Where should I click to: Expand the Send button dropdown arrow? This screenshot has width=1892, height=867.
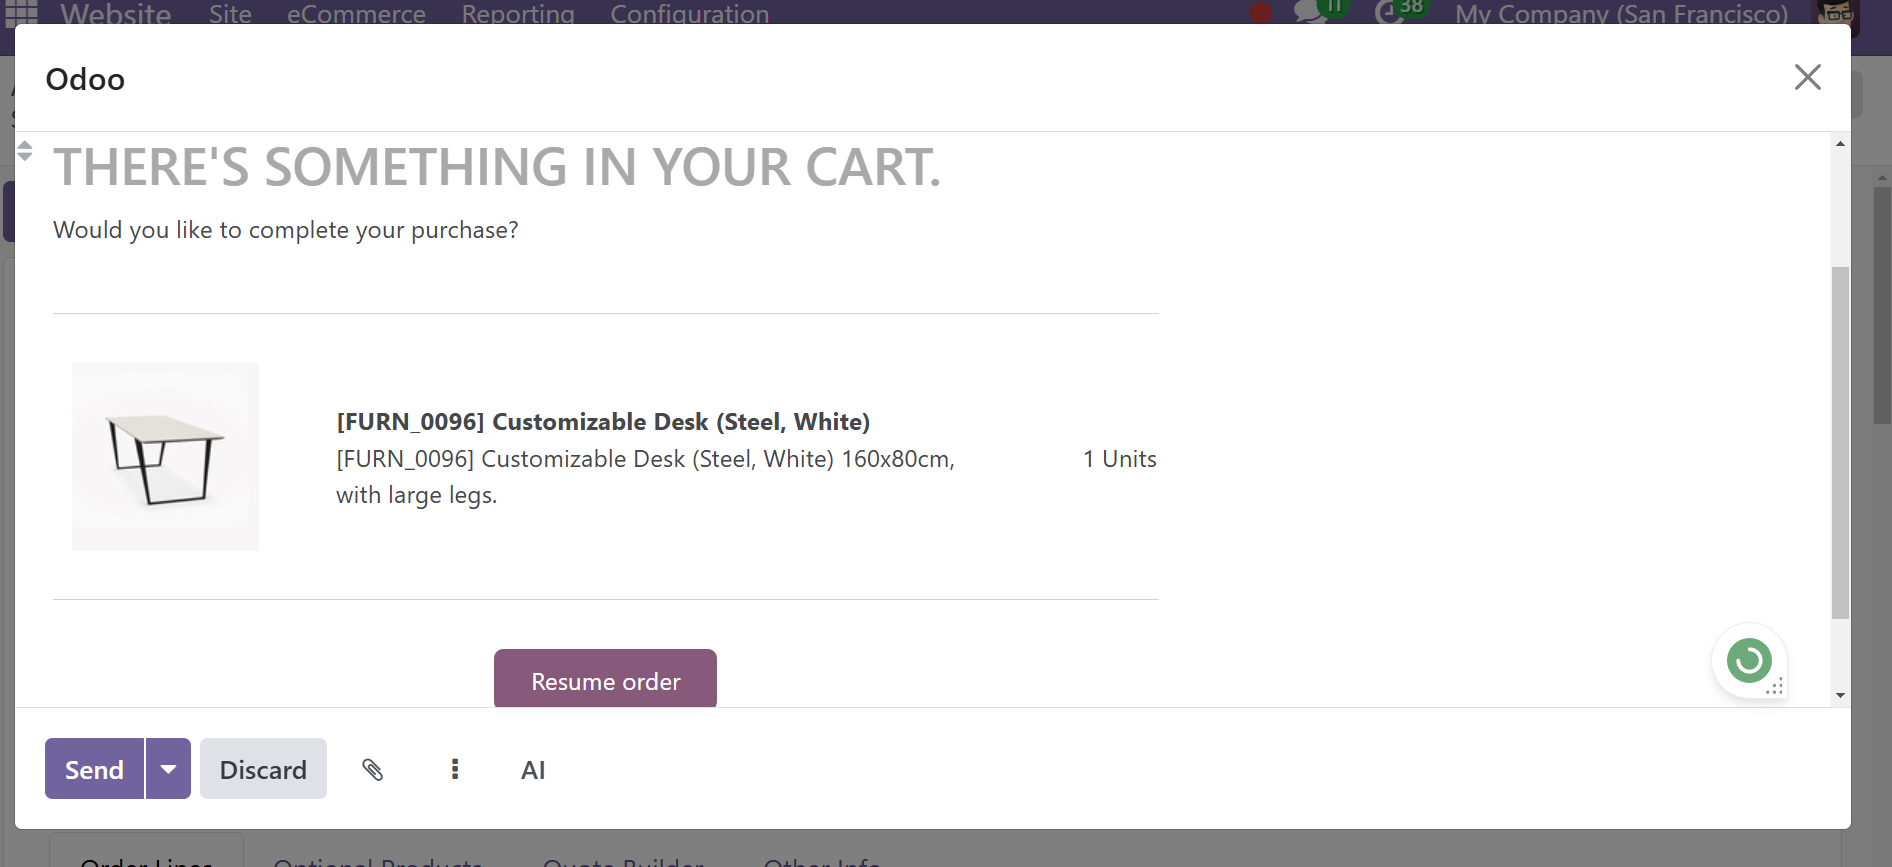(x=168, y=769)
